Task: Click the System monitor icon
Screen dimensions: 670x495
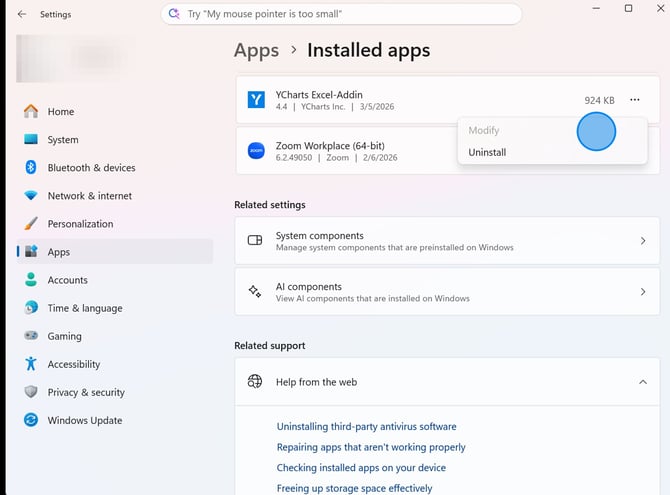Action: pyautogui.click(x=31, y=139)
